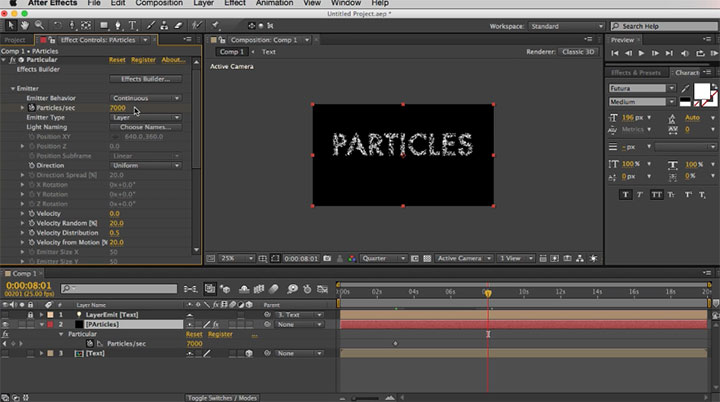Collapse the Emitter group

point(13,88)
